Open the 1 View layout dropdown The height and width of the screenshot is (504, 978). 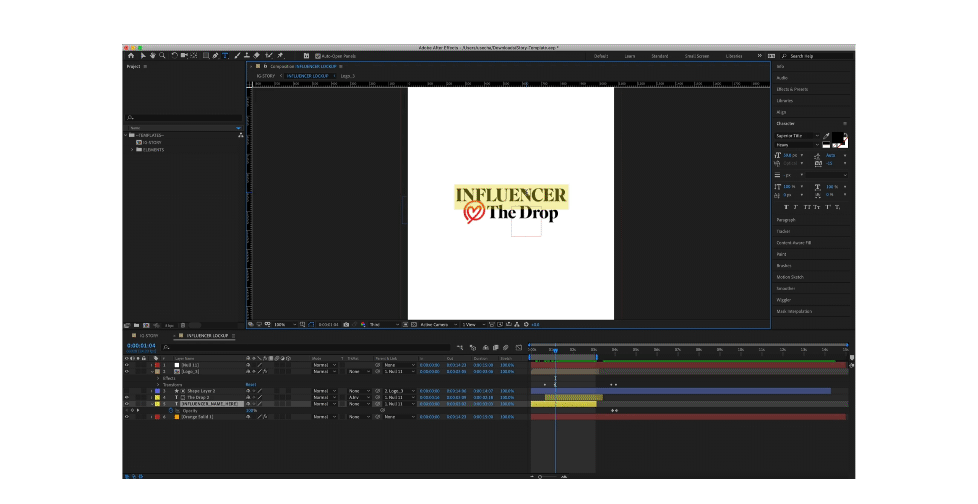click(x=473, y=324)
